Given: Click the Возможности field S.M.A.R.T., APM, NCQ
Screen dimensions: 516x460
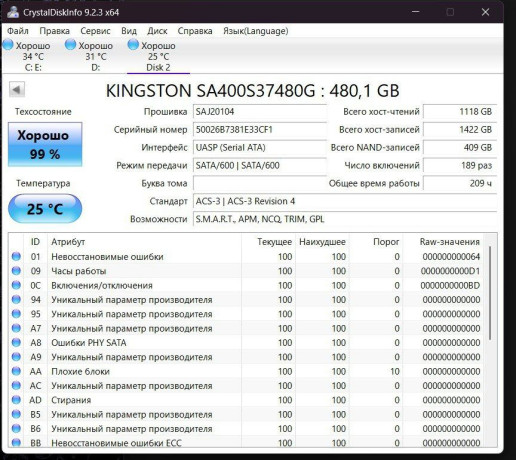Looking at the screenshot, I should point(345,219).
